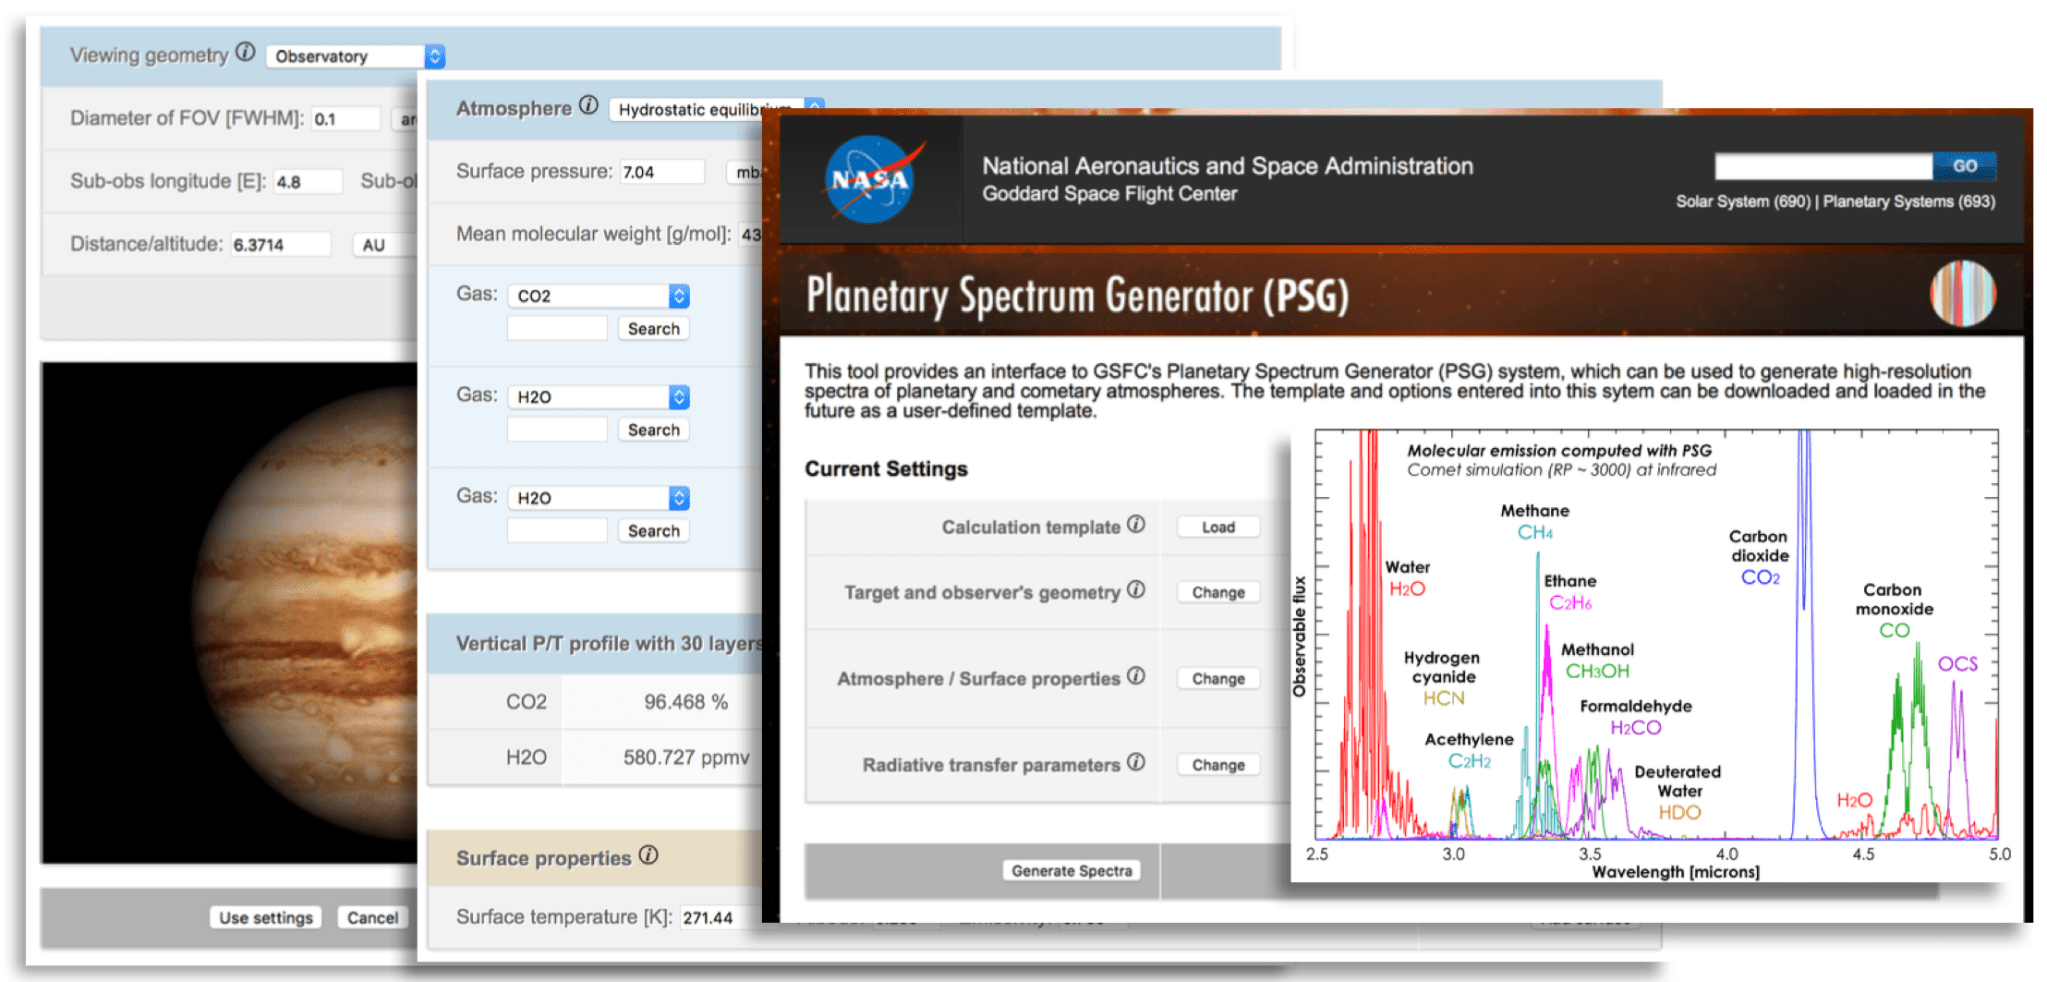This screenshot has width=2047, height=982.
Task: Click the molecular emission spectrum chart
Action: (1653, 655)
